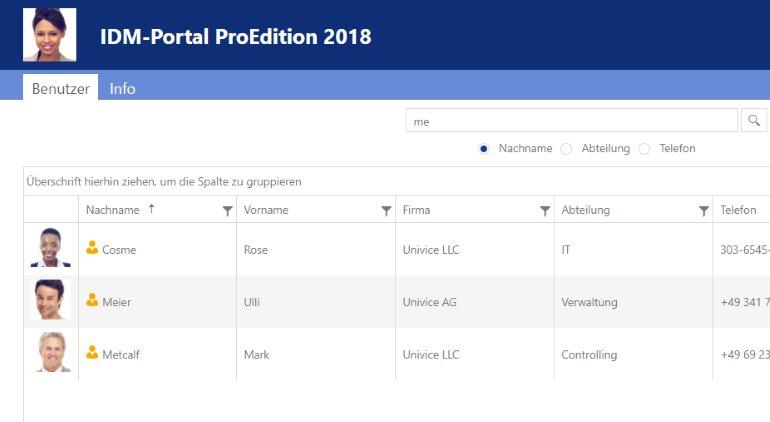Select the Nachname radio button
This screenshot has width=770, height=422.
[484, 148]
